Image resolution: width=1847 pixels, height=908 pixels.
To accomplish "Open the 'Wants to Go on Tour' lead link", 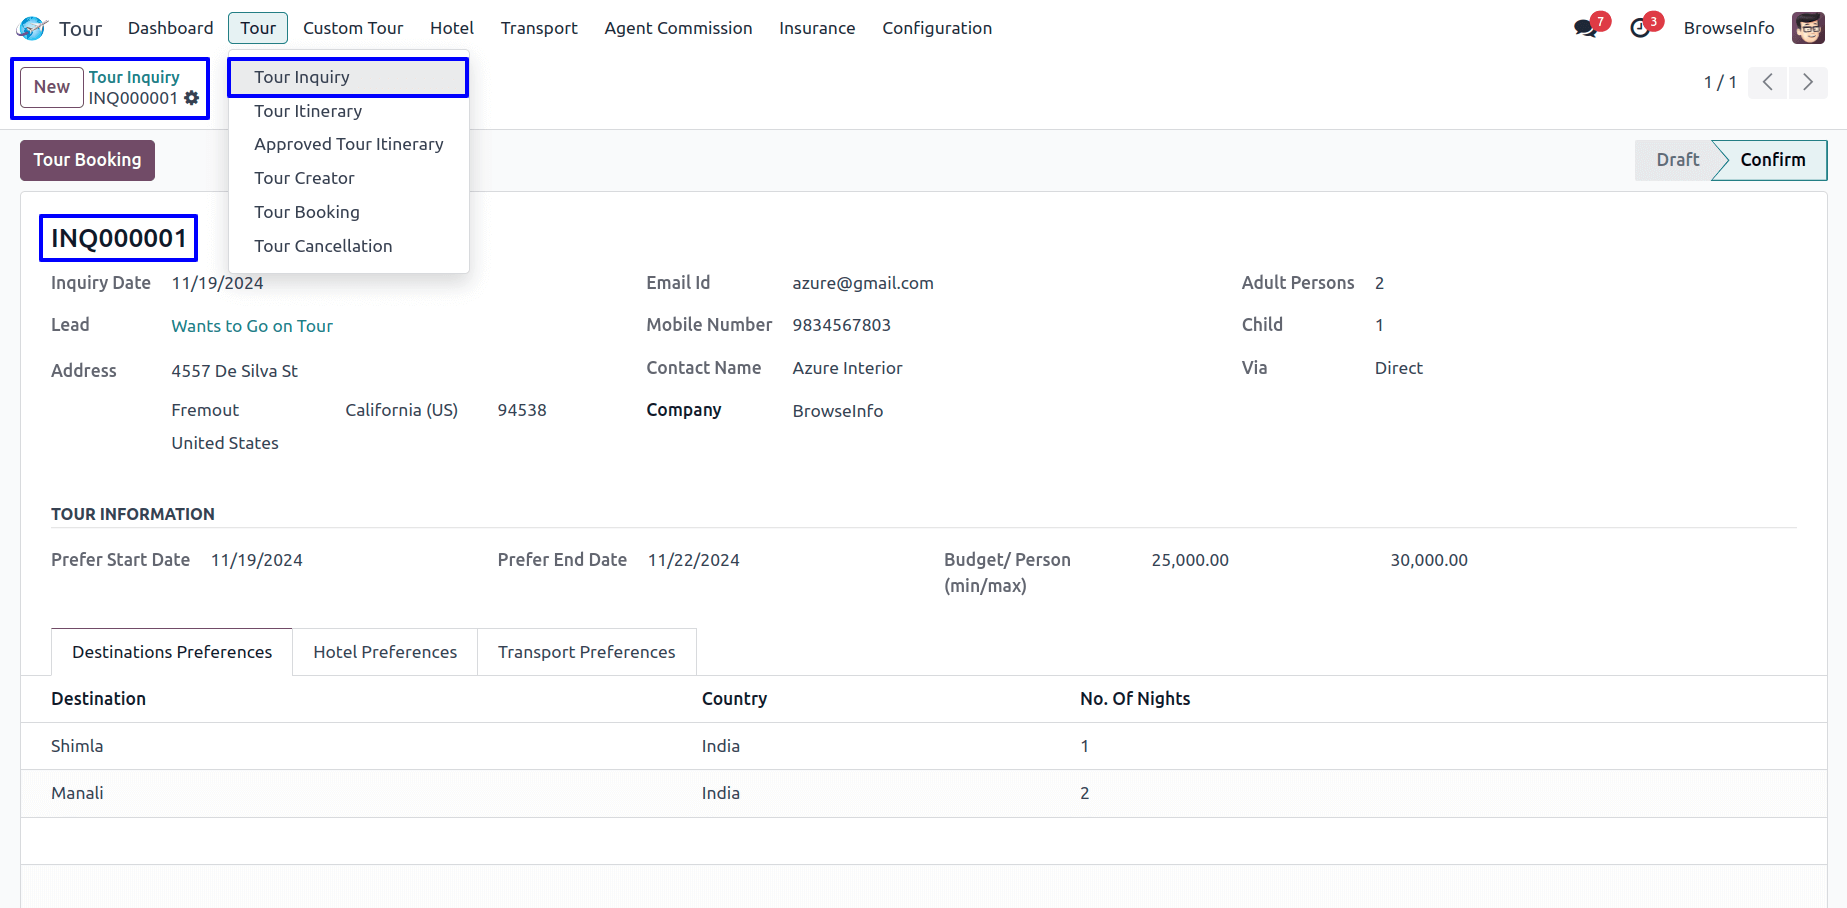I will click(251, 325).
